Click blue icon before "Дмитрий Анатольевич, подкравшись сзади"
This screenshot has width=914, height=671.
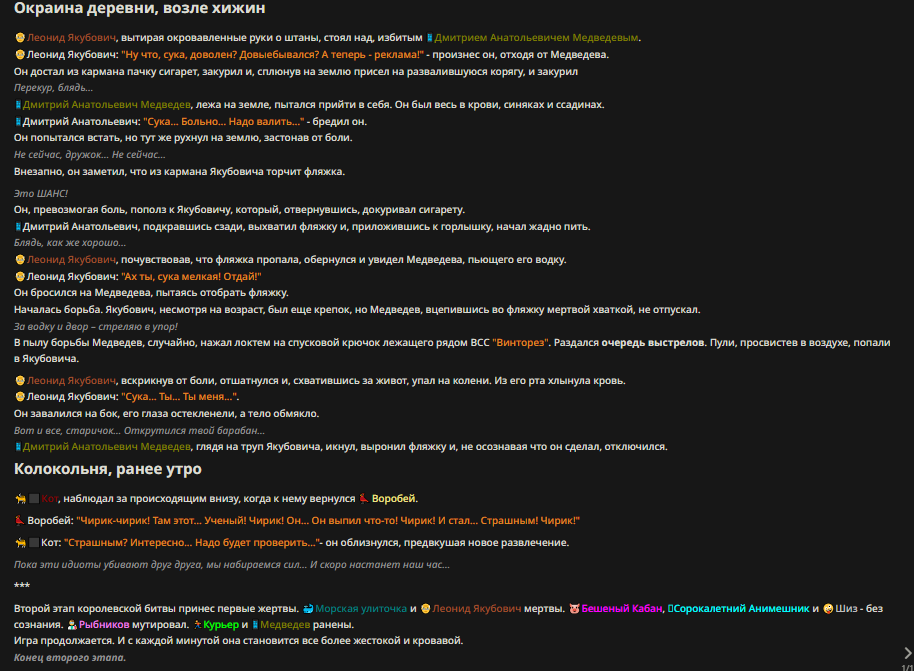(x=18, y=226)
